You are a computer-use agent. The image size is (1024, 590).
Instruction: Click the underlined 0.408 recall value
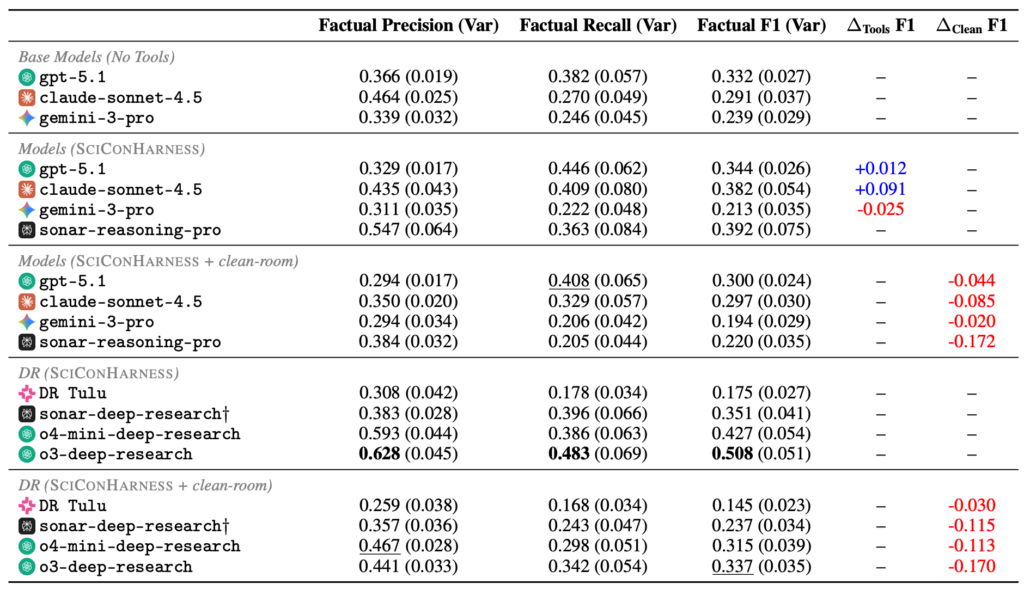click(x=569, y=280)
